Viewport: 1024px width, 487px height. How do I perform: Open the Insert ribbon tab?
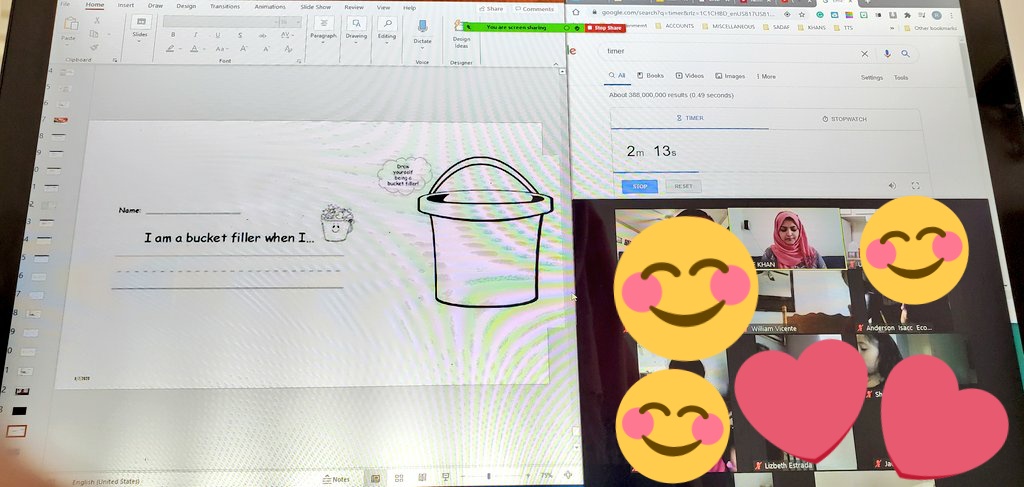(125, 6)
